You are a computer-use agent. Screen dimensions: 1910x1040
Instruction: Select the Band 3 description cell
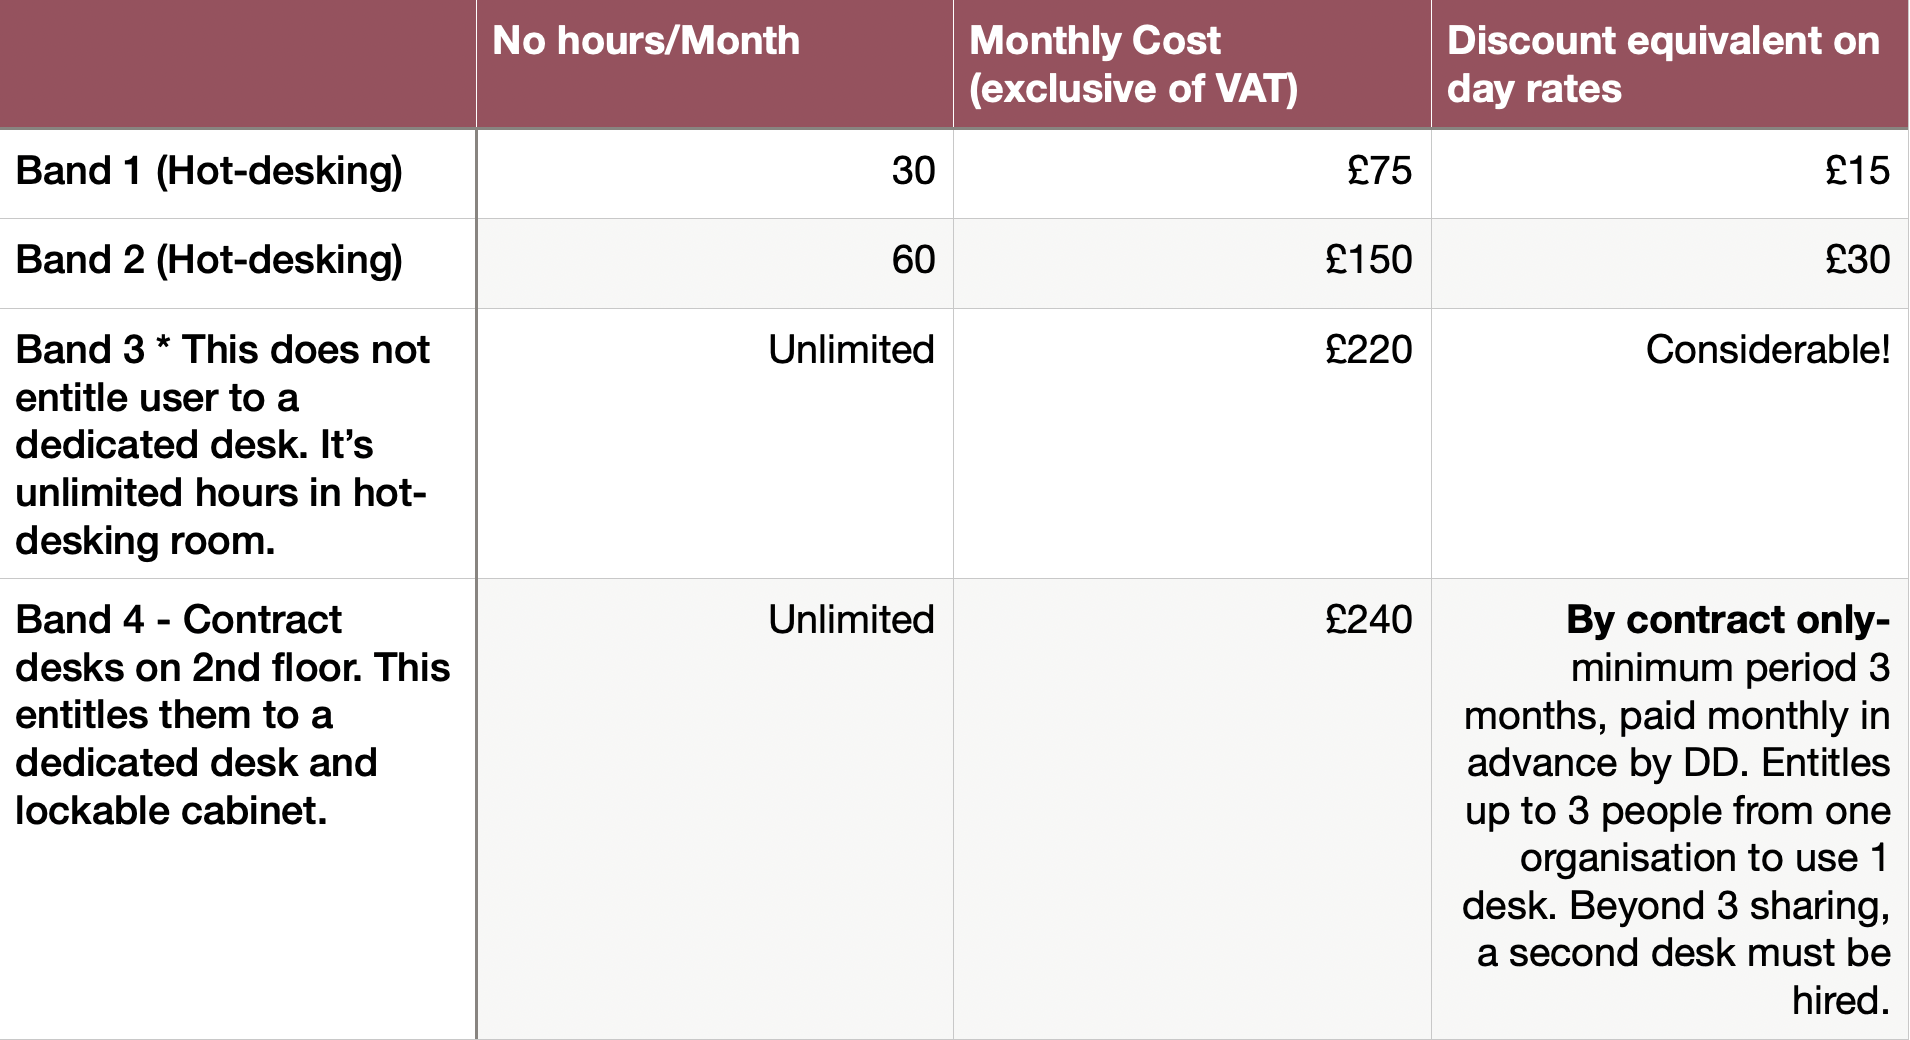[223, 444]
